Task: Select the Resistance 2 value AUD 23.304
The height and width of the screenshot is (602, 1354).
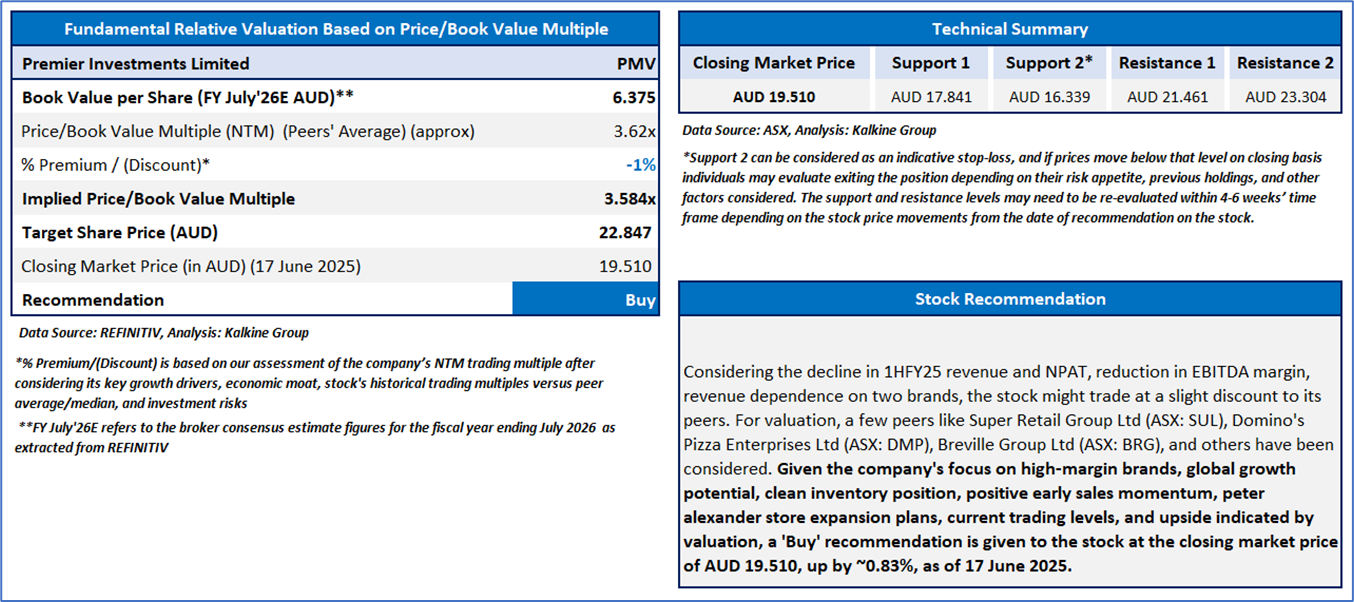Action: 1285,97
